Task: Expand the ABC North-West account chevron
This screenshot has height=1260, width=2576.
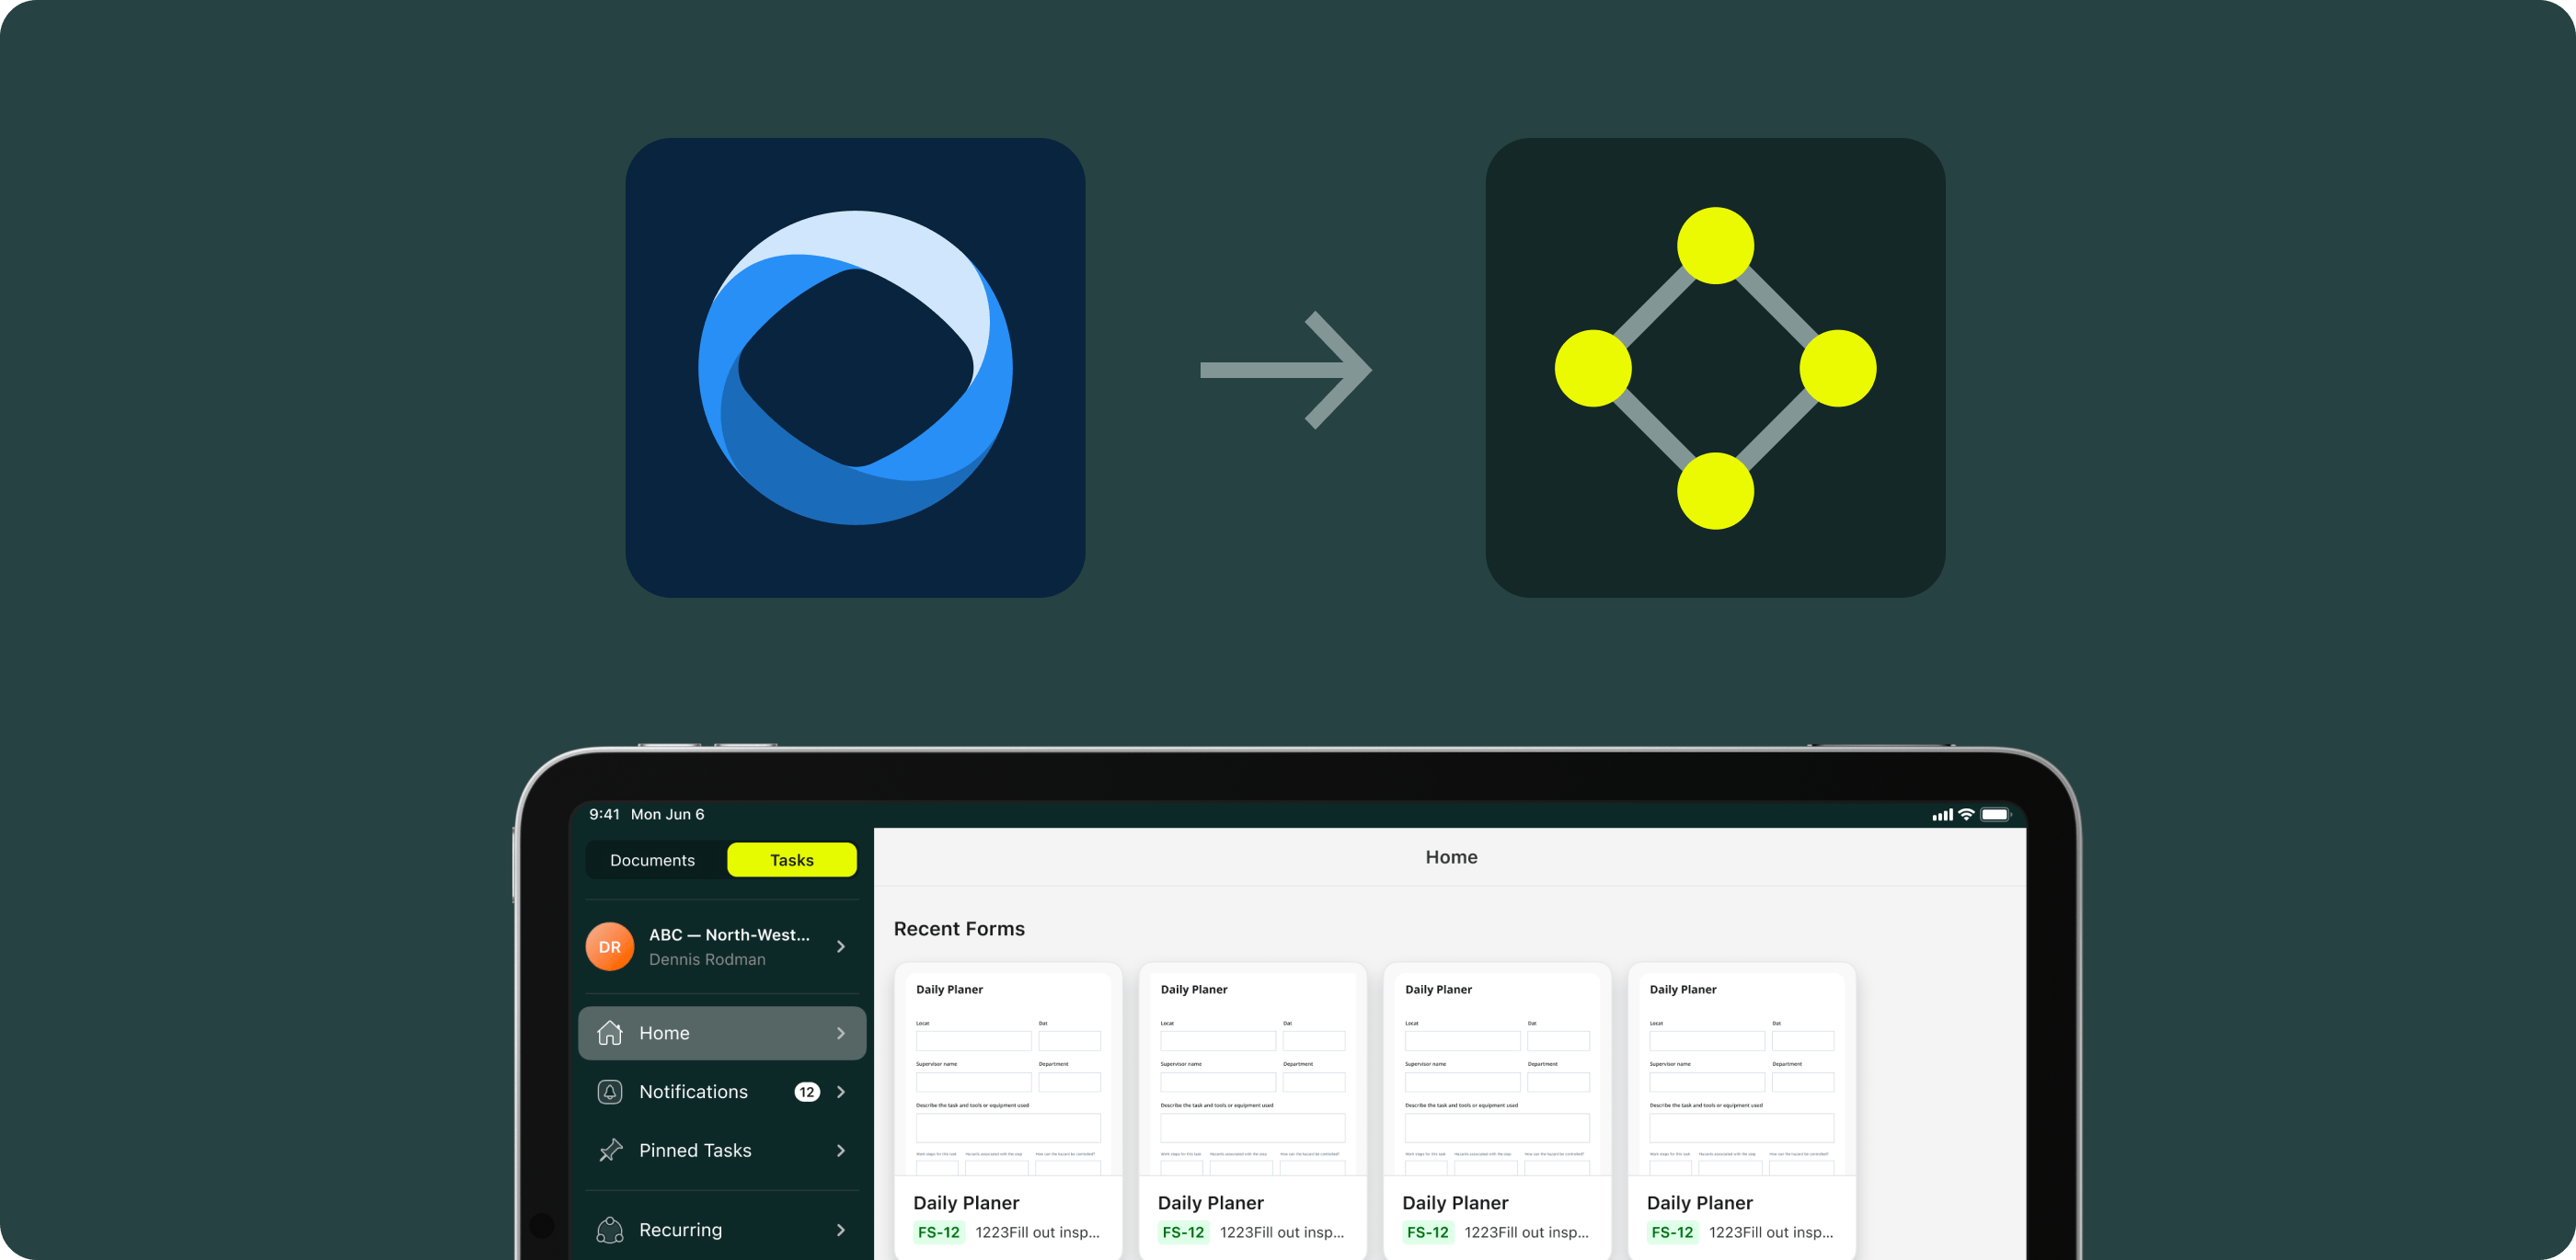Action: point(841,946)
